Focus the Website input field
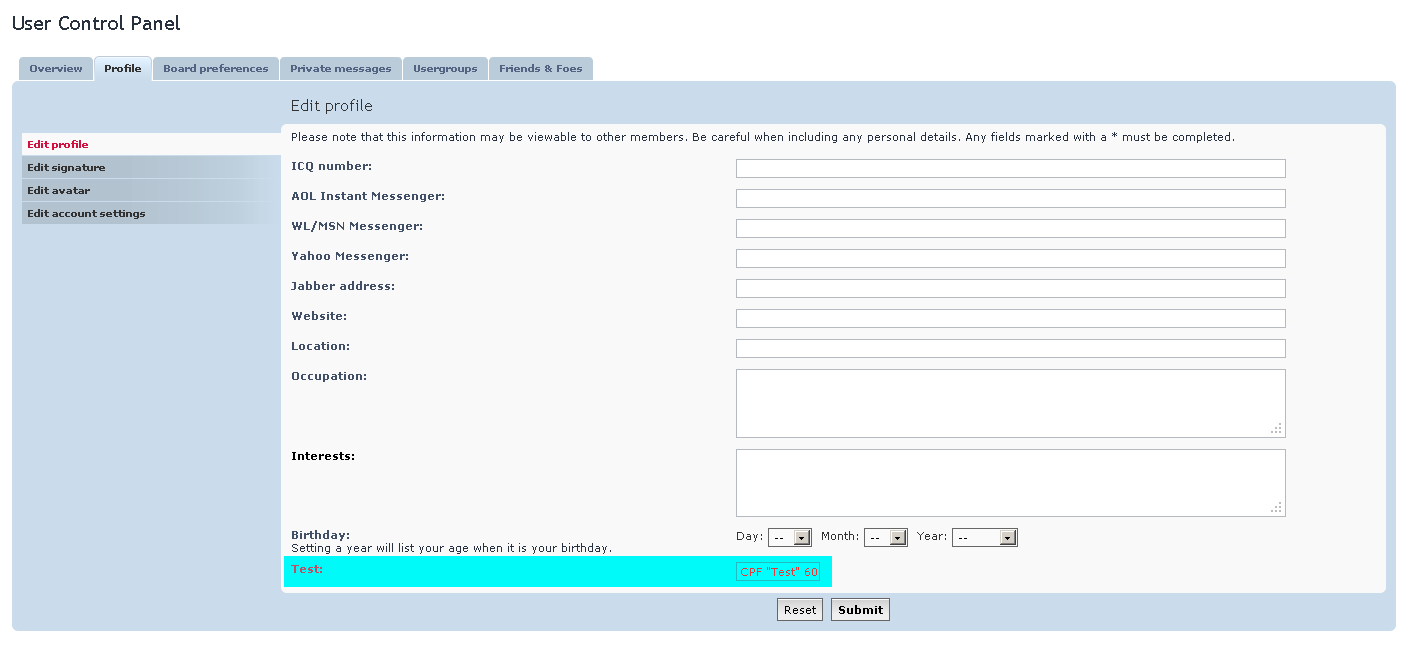The height and width of the screenshot is (649, 1413). [x=1010, y=319]
